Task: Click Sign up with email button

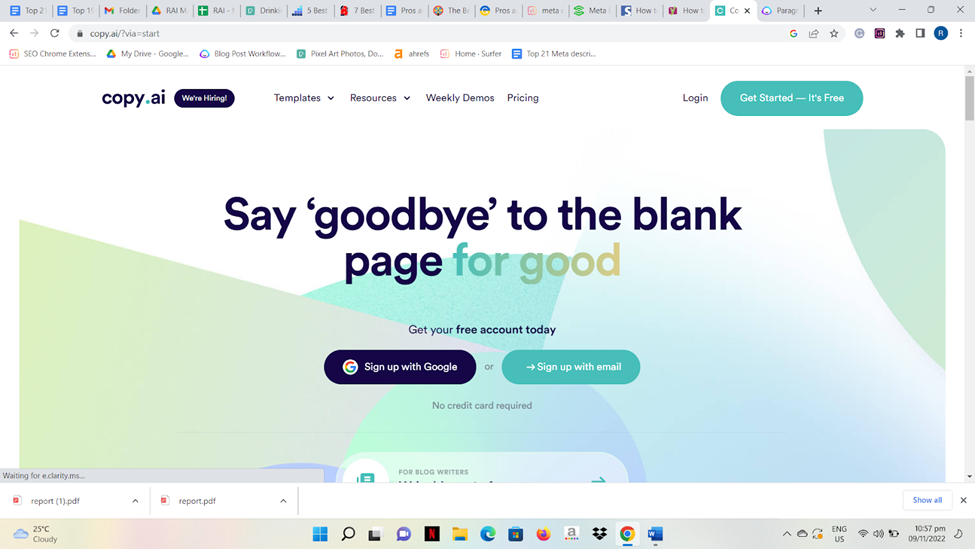Action: tap(571, 367)
